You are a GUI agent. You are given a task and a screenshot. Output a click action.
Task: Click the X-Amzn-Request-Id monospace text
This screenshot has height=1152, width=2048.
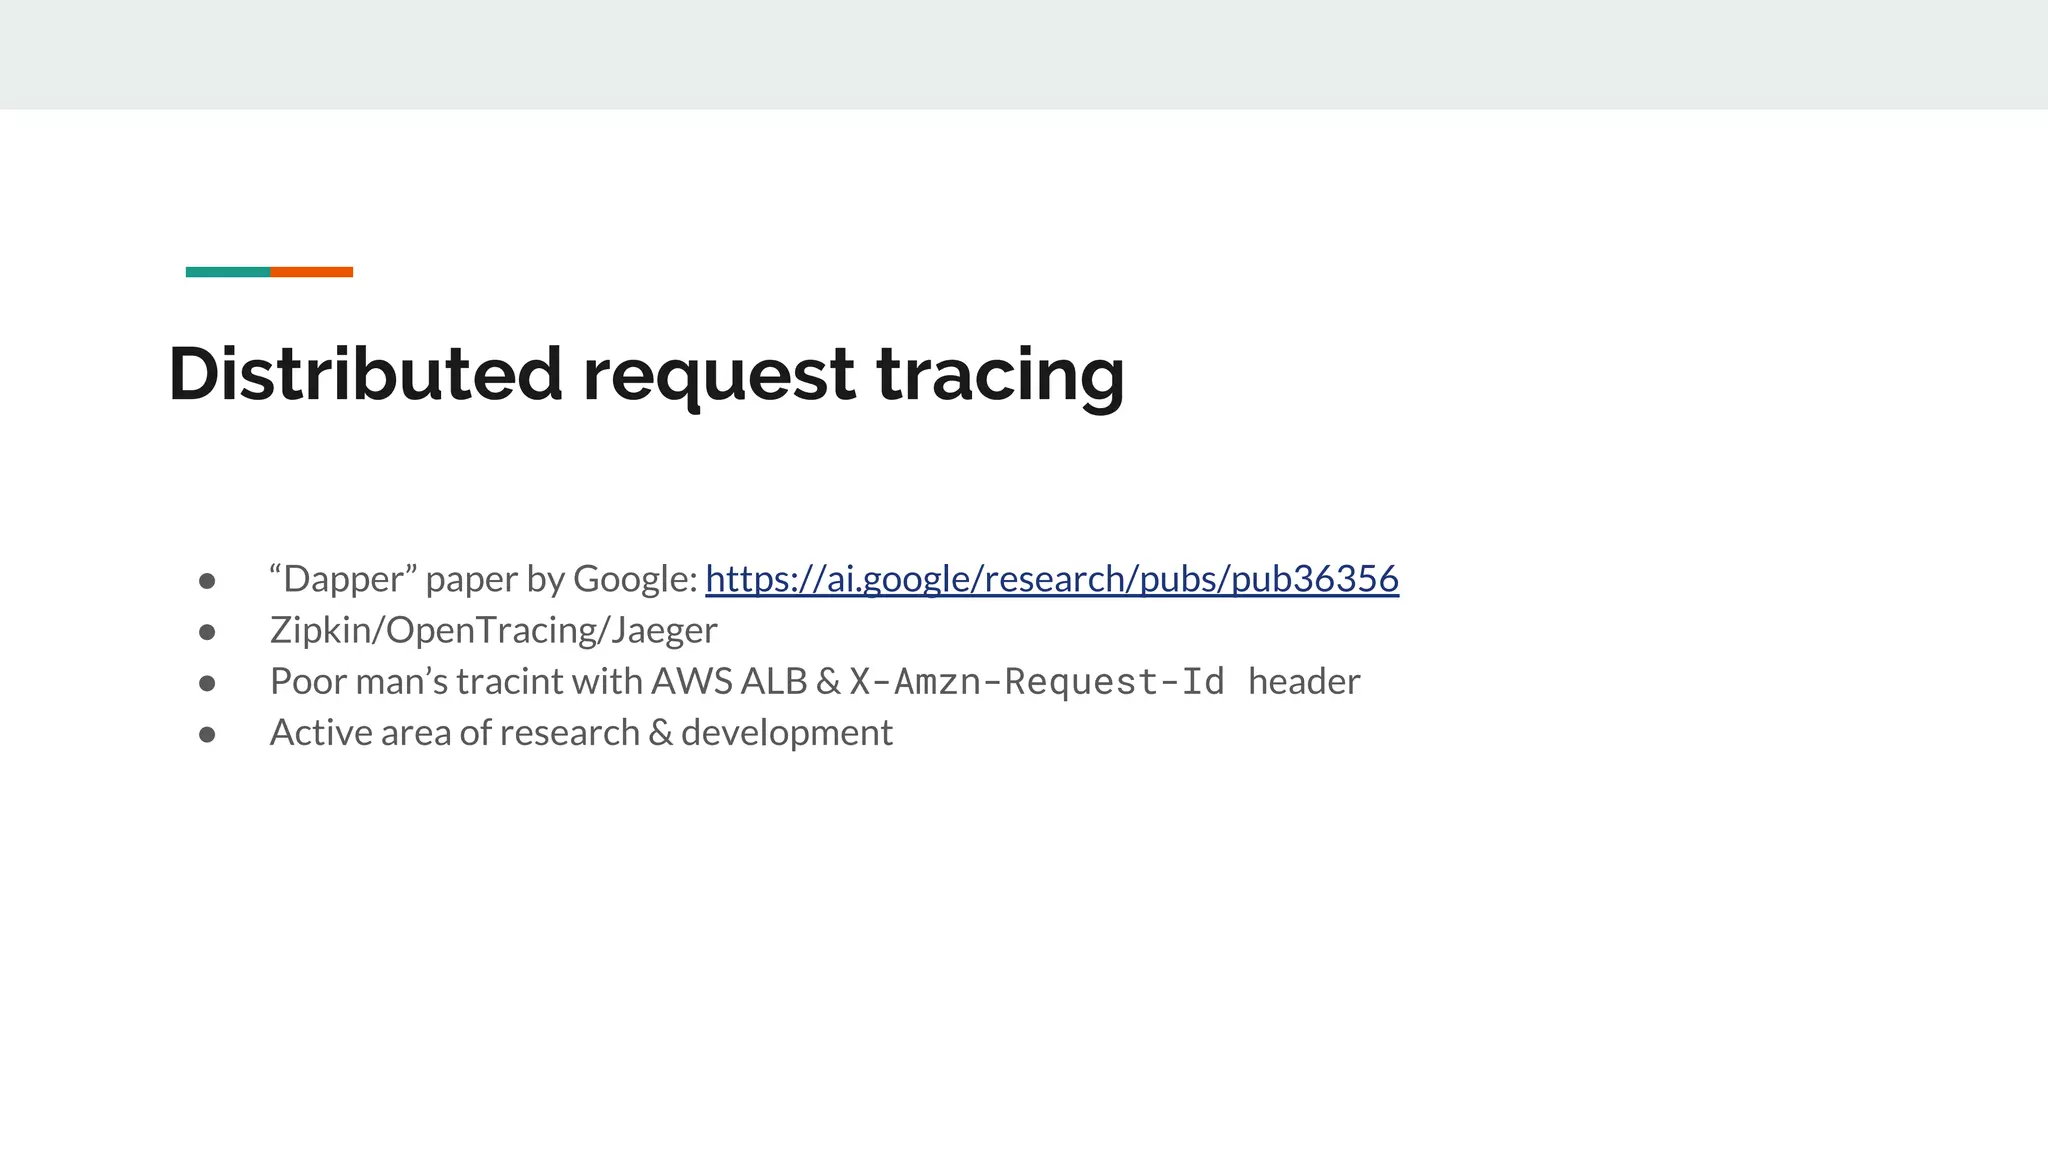coord(1036,682)
